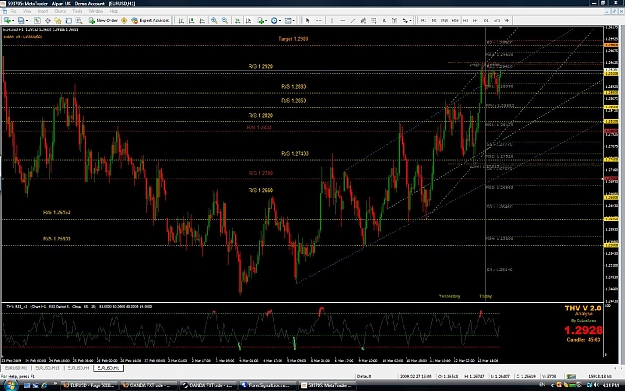The height and width of the screenshot is (391, 625).
Task: Zoom in on the chart
Action: [x=214, y=20]
